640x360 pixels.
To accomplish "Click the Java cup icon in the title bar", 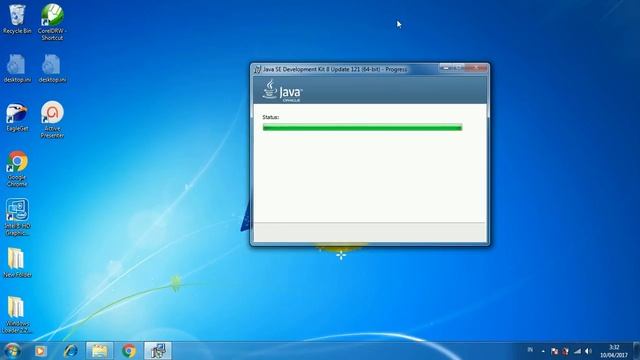I will 257,69.
